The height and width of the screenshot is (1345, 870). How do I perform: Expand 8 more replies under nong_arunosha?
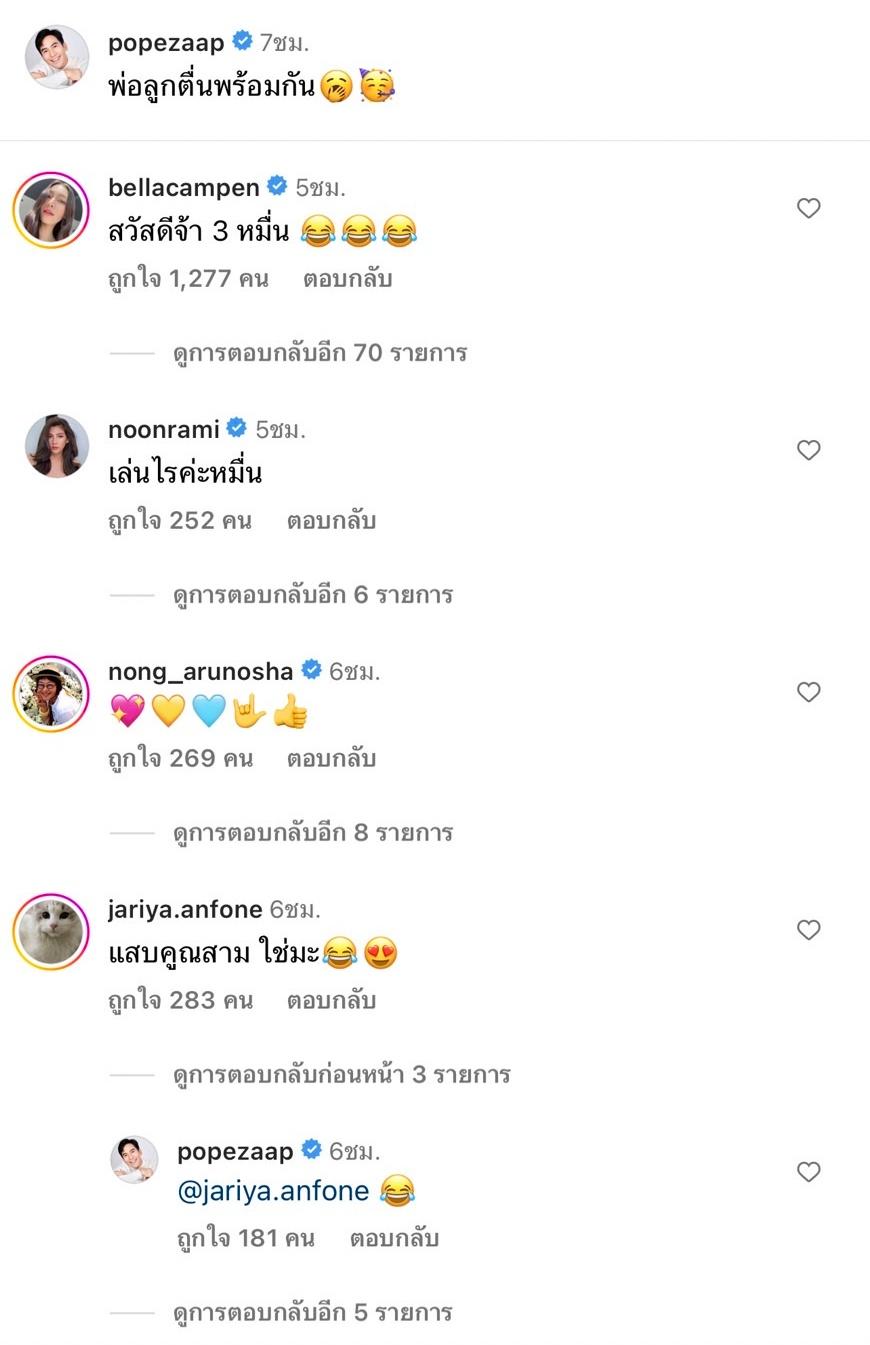(x=312, y=833)
